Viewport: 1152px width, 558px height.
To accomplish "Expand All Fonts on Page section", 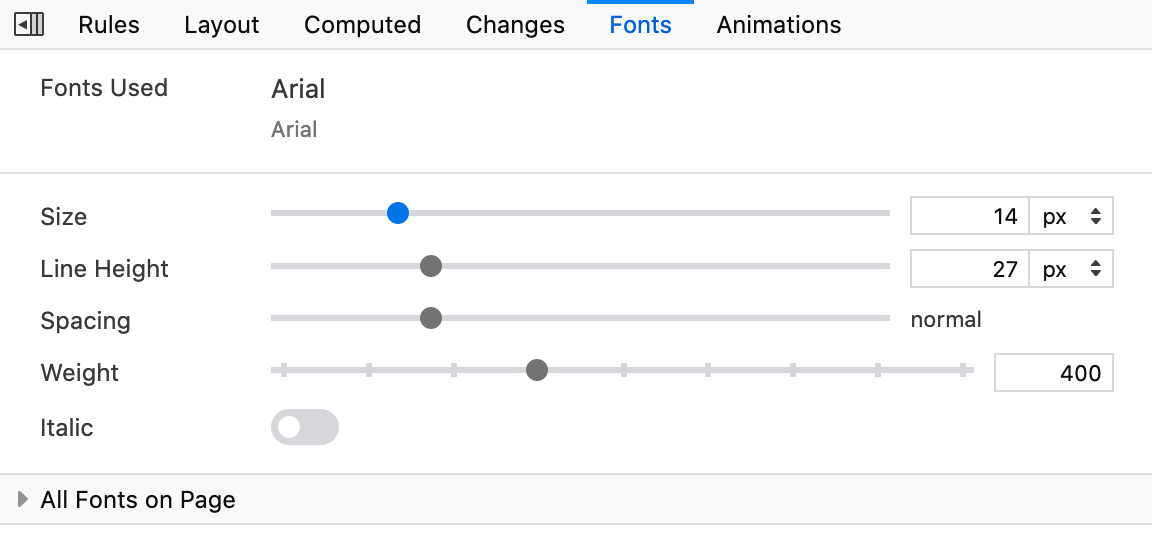I will (23, 499).
